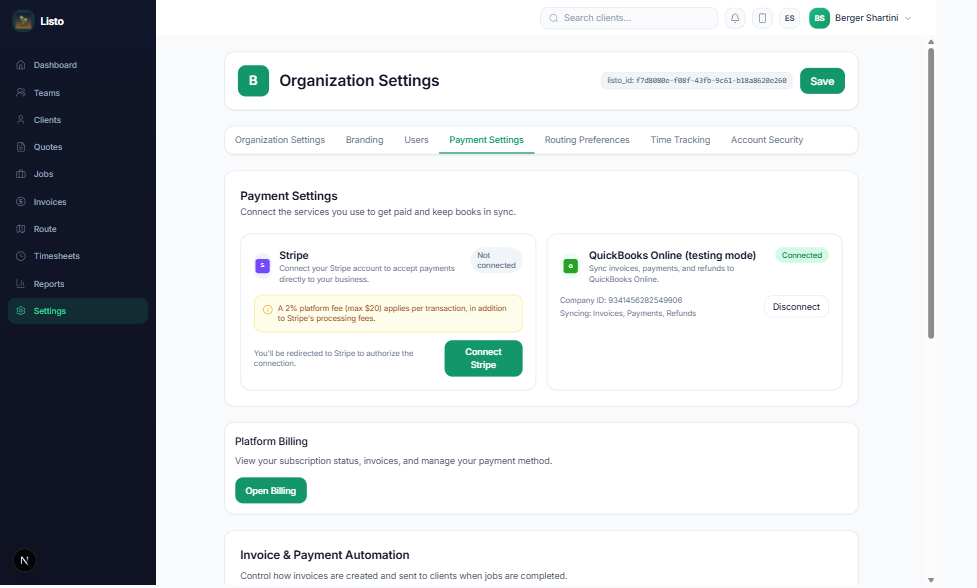Click the Syncing: Invoices, Payments, Refunds text

[x=627, y=313]
